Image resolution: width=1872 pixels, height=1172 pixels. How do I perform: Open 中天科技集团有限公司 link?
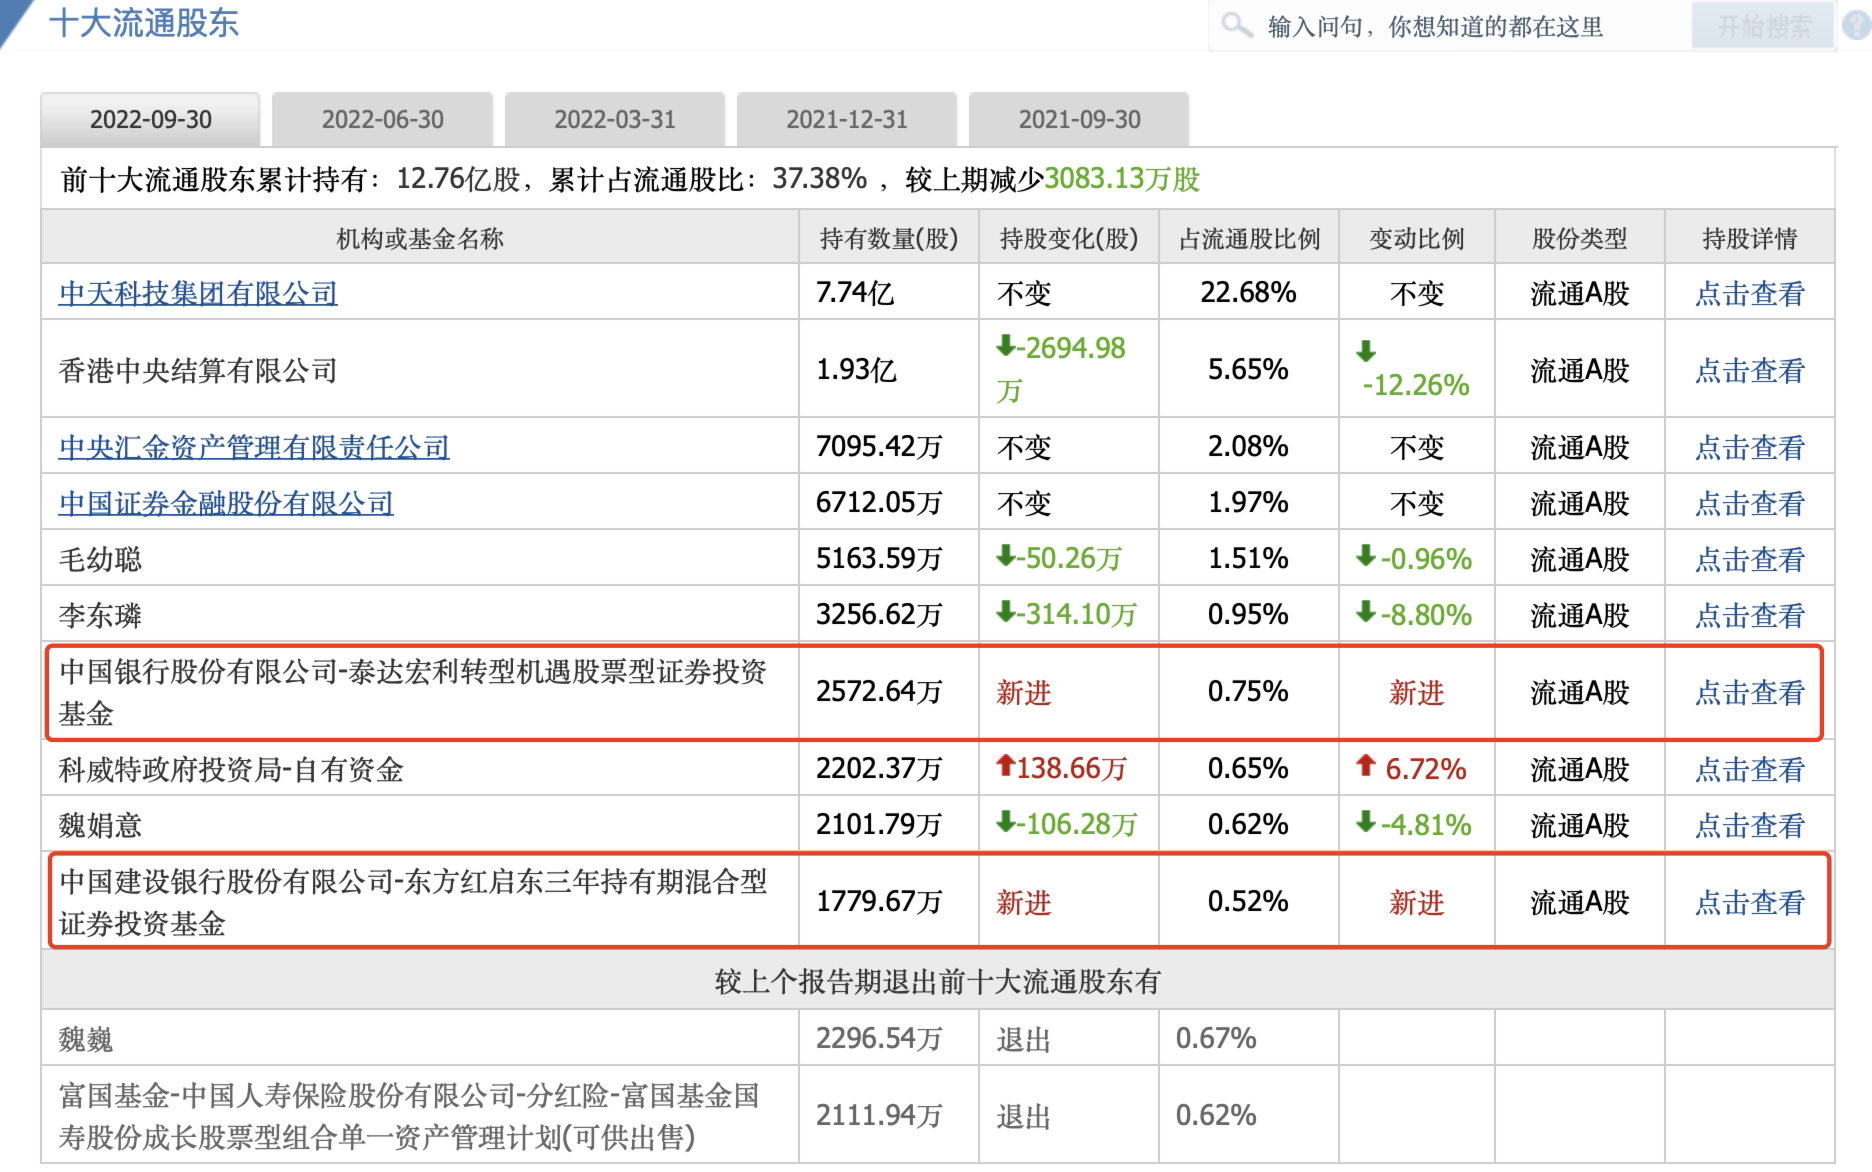pos(198,293)
